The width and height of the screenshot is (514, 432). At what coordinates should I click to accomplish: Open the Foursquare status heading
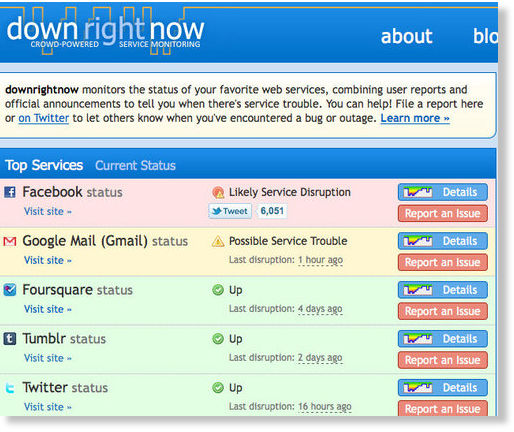[x=77, y=290]
